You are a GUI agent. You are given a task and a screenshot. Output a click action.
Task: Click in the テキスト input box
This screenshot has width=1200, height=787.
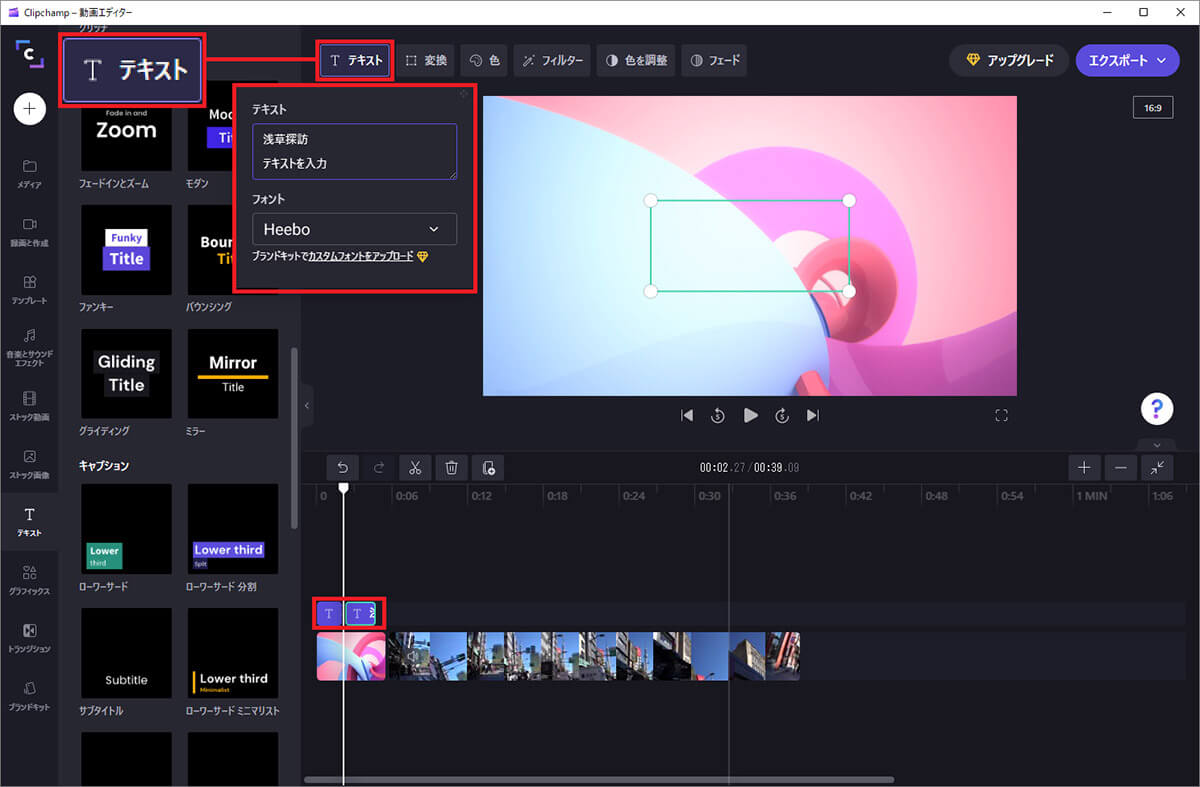click(354, 151)
